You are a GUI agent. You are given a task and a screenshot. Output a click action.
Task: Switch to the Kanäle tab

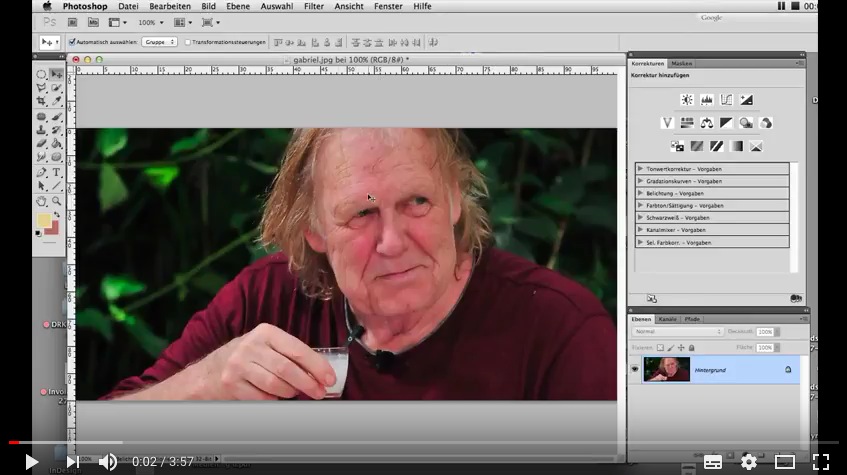point(667,319)
